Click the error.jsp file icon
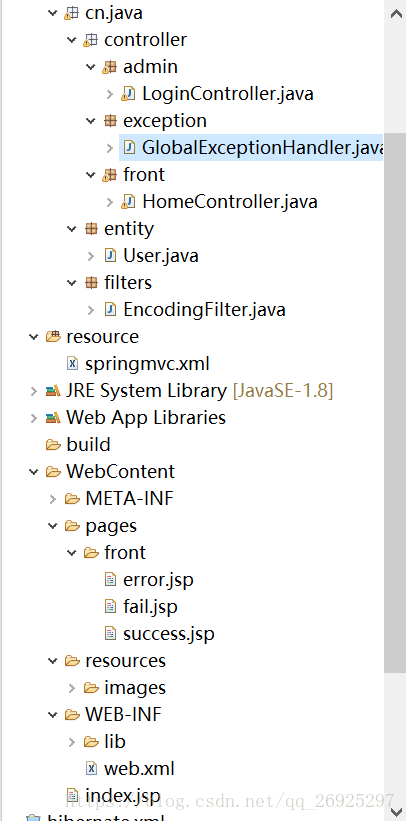Viewport: 406px width, 821px height. tap(110, 580)
